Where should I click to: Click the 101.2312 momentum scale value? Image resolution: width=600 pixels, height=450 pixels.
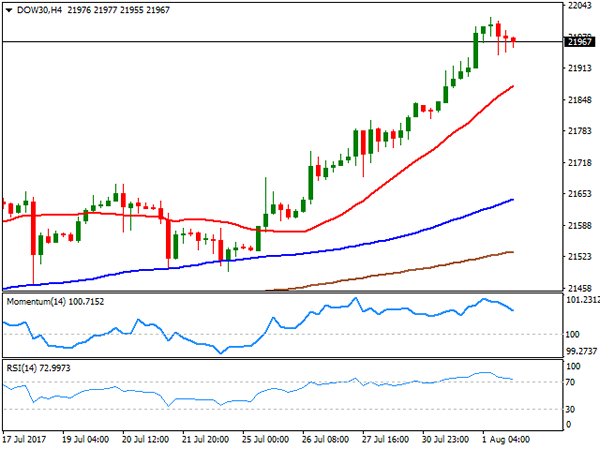point(582,300)
